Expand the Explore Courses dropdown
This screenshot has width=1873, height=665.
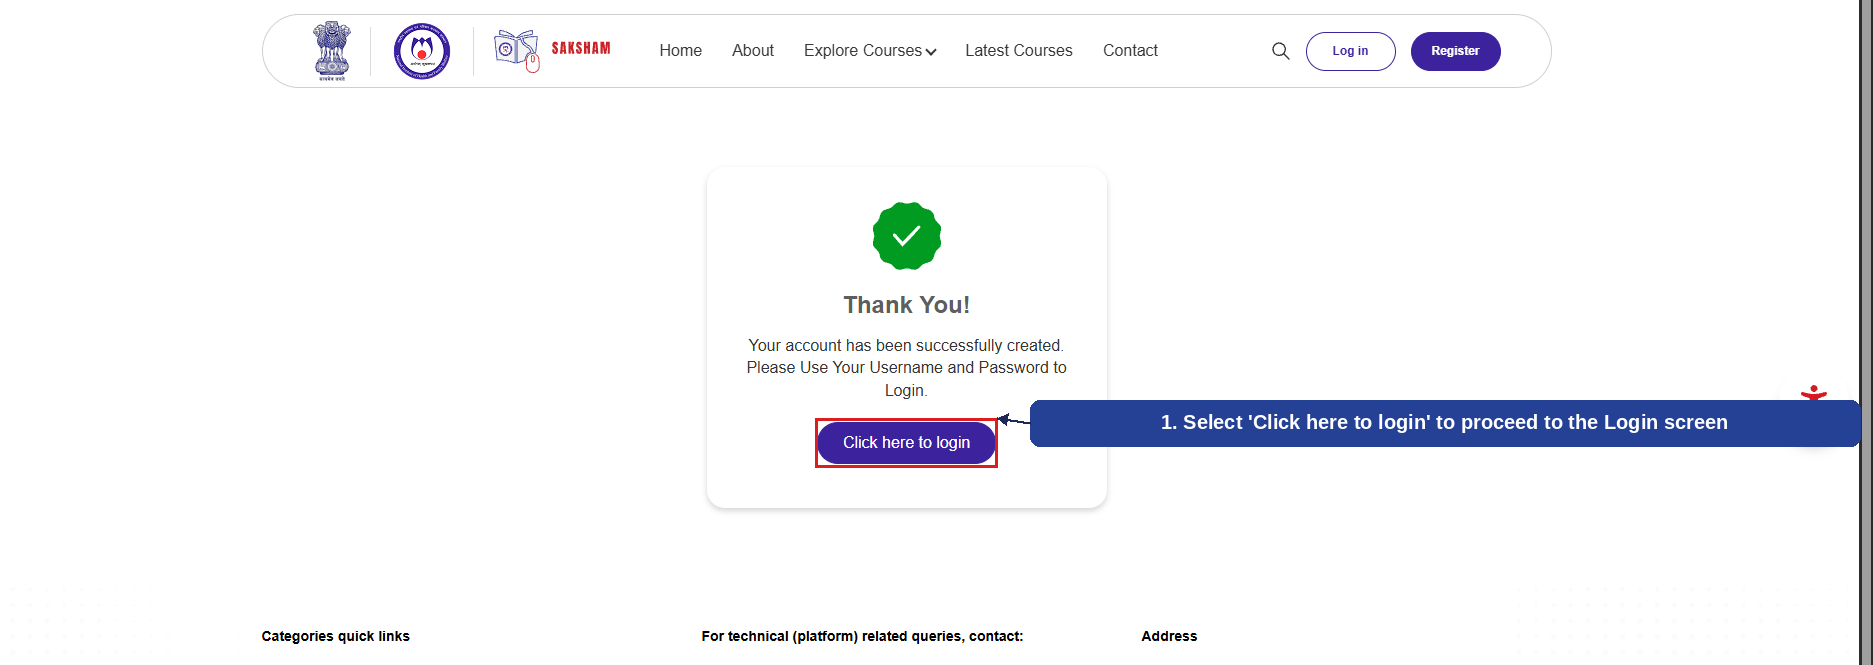[x=870, y=50]
